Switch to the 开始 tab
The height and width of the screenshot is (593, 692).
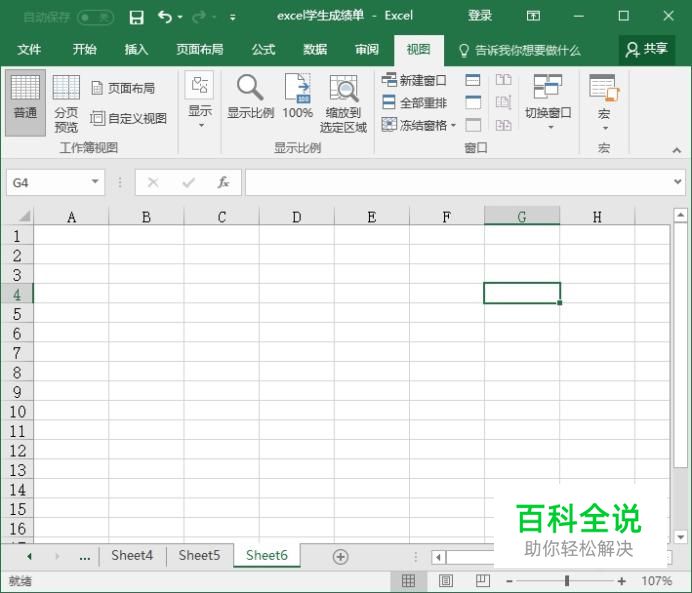click(84, 49)
